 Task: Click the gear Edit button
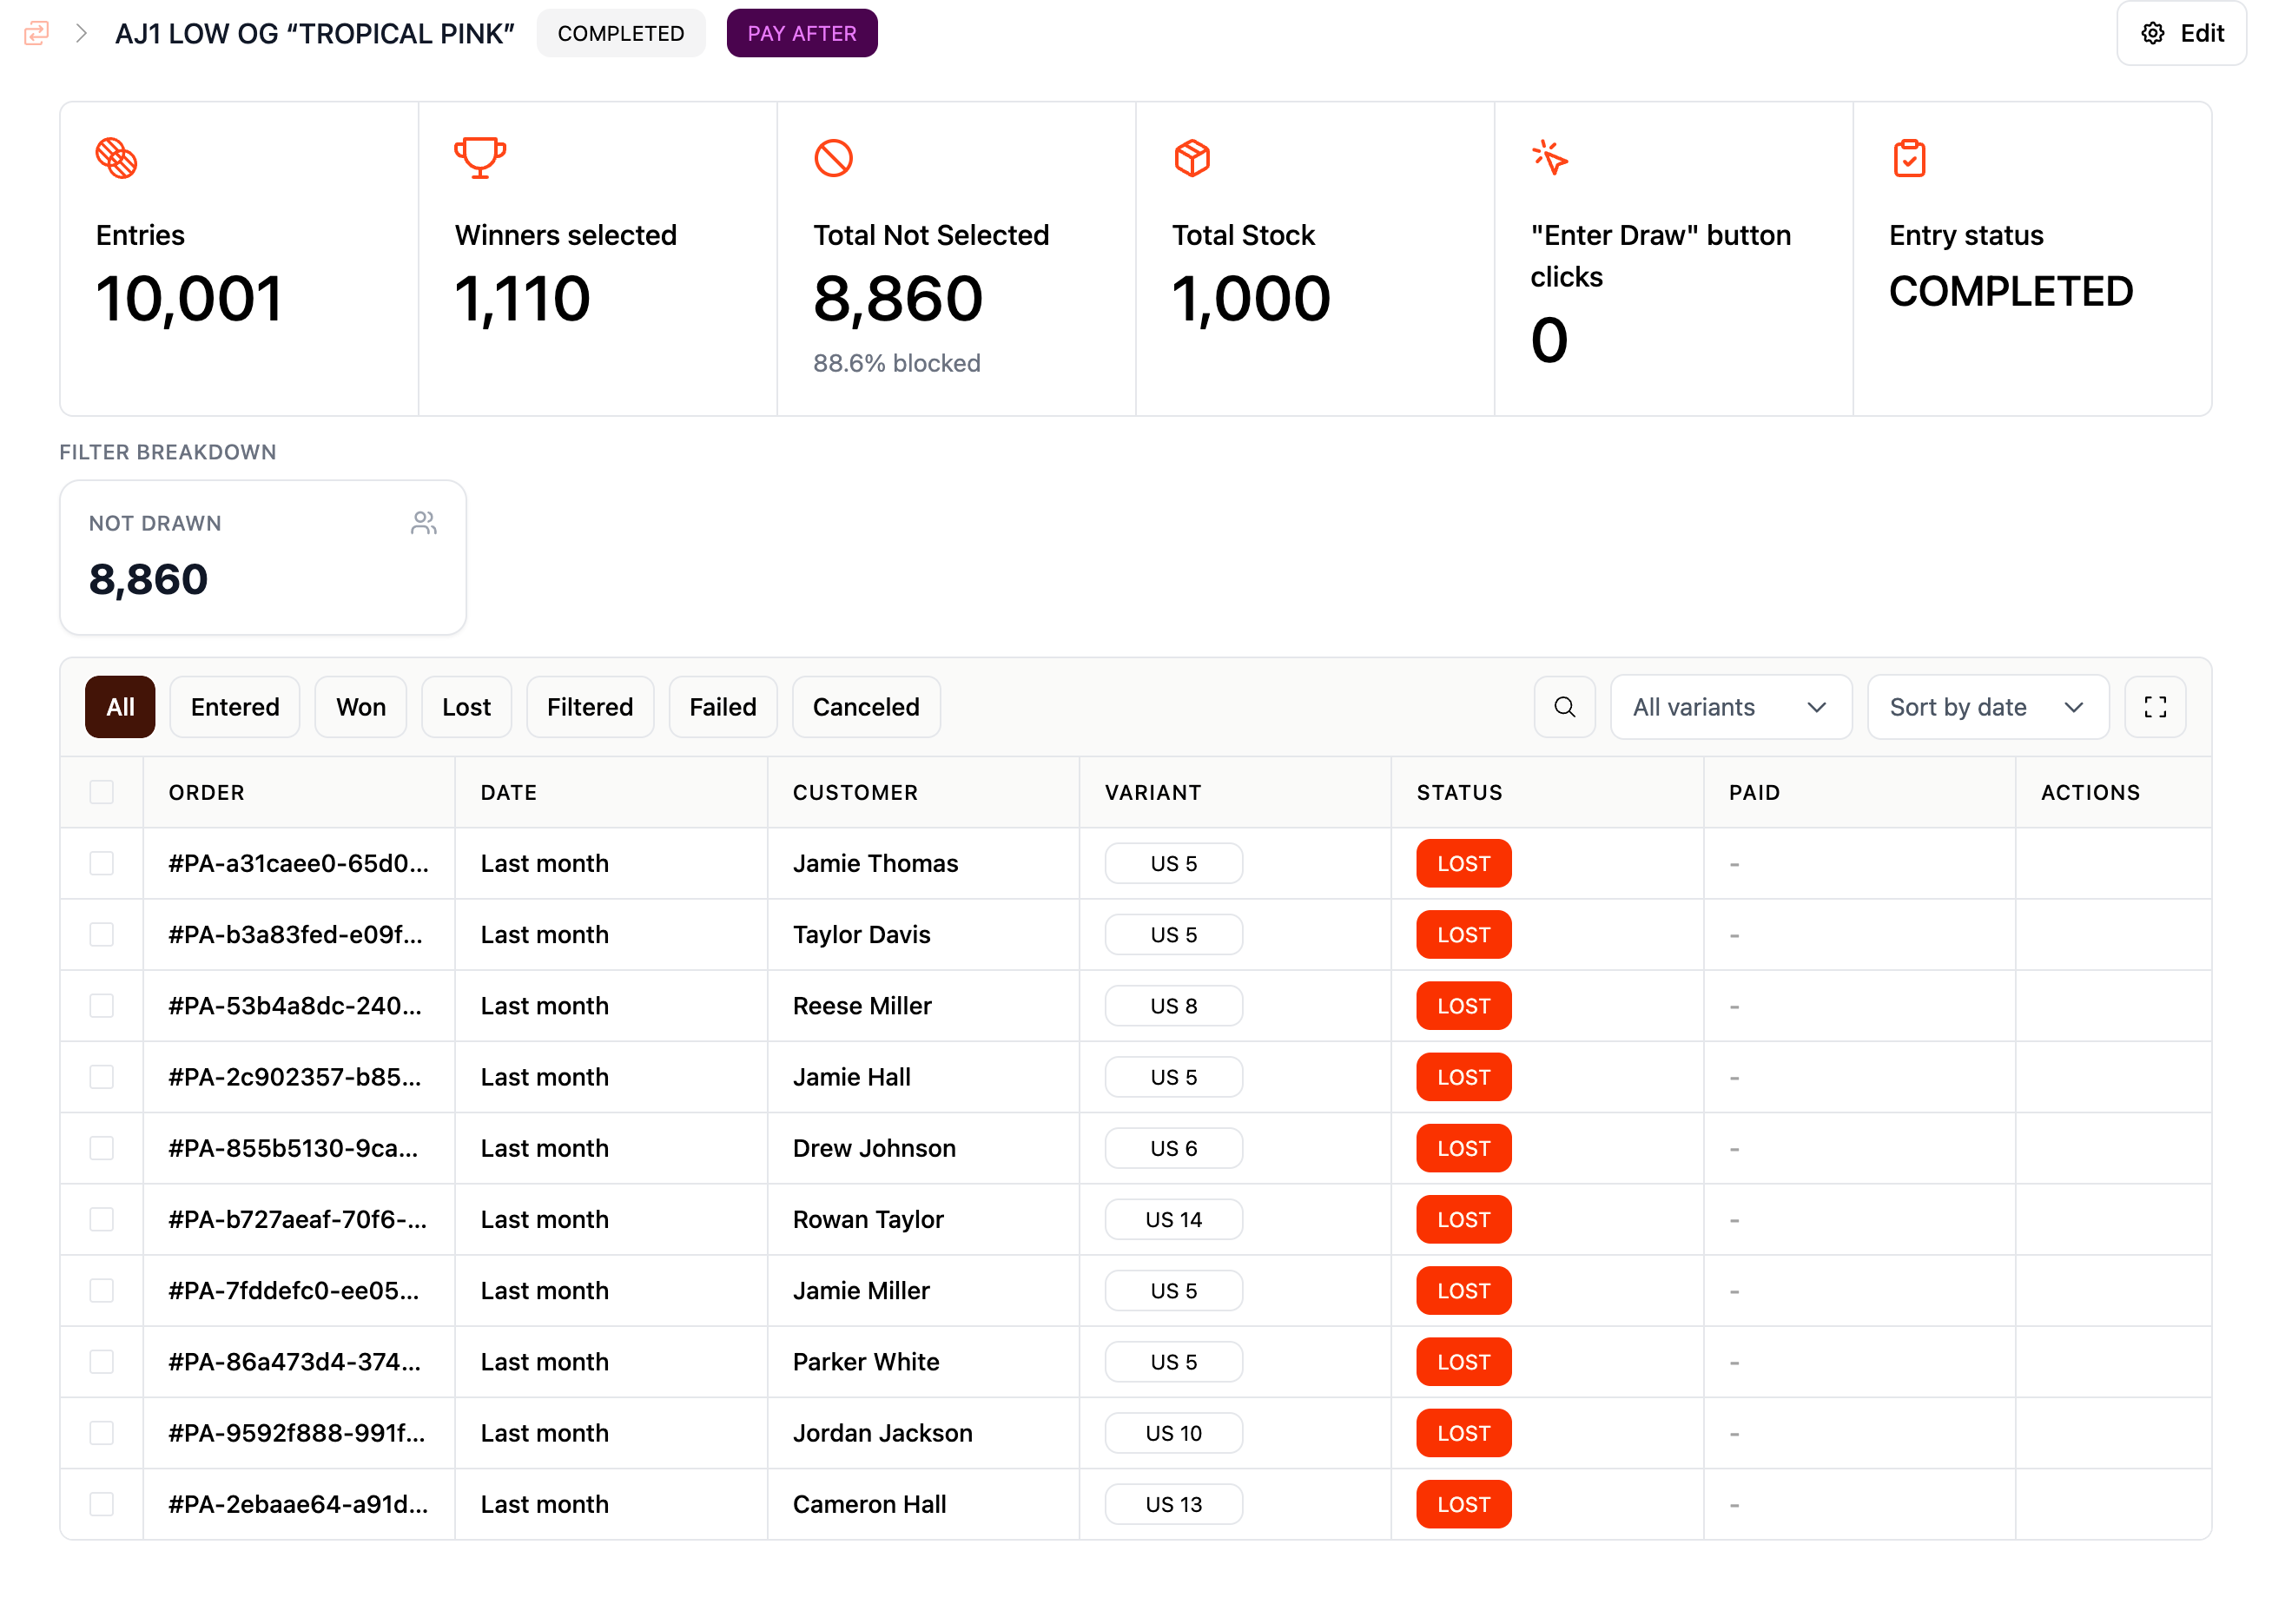[x=2181, y=33]
